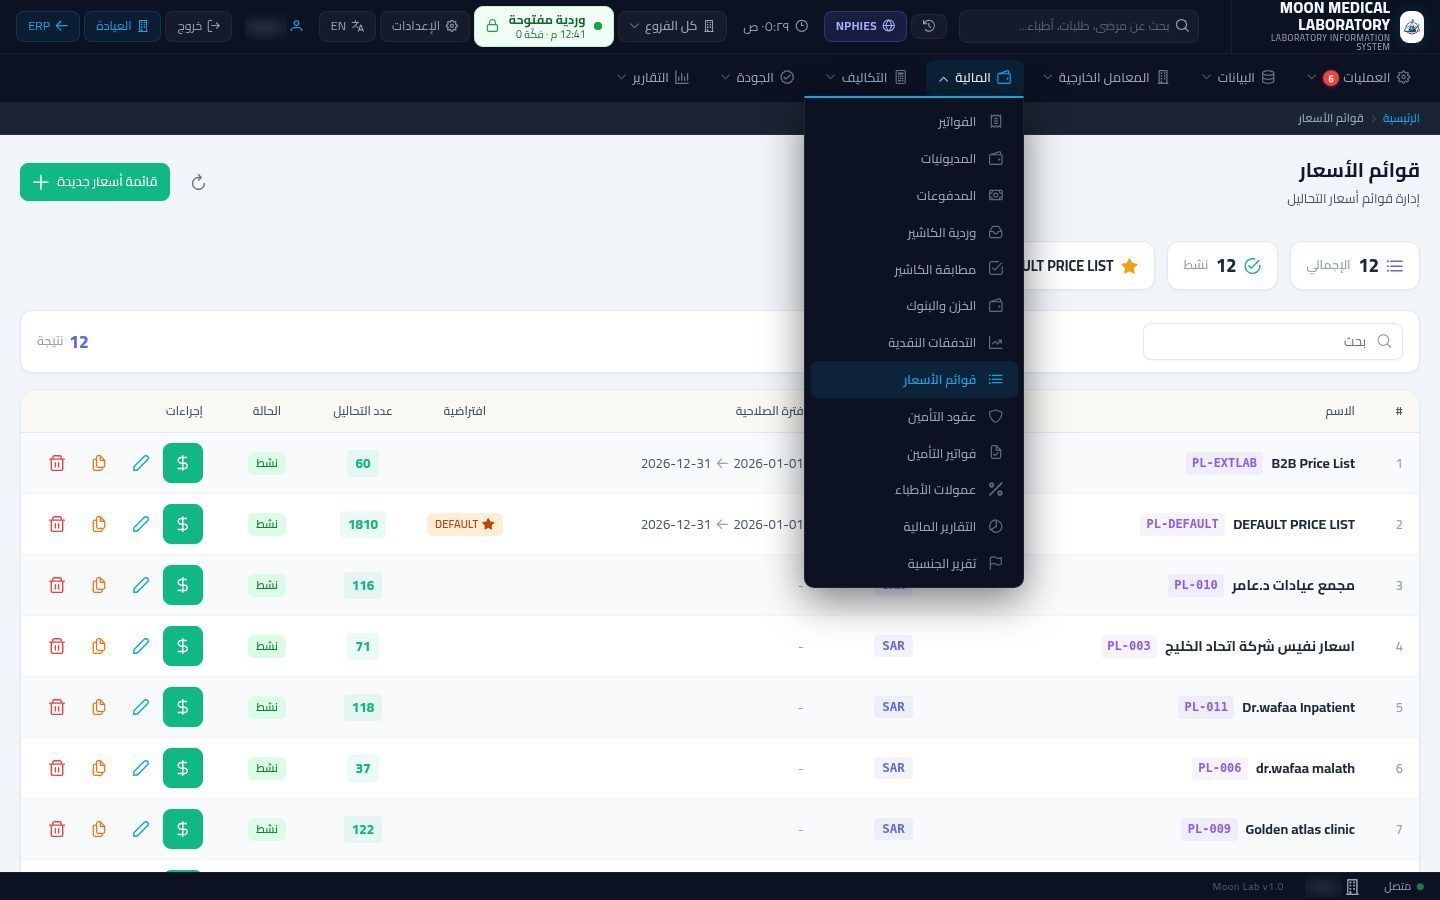
Task: Focus the price list بحث search box
Action: pyautogui.click(x=1273, y=341)
